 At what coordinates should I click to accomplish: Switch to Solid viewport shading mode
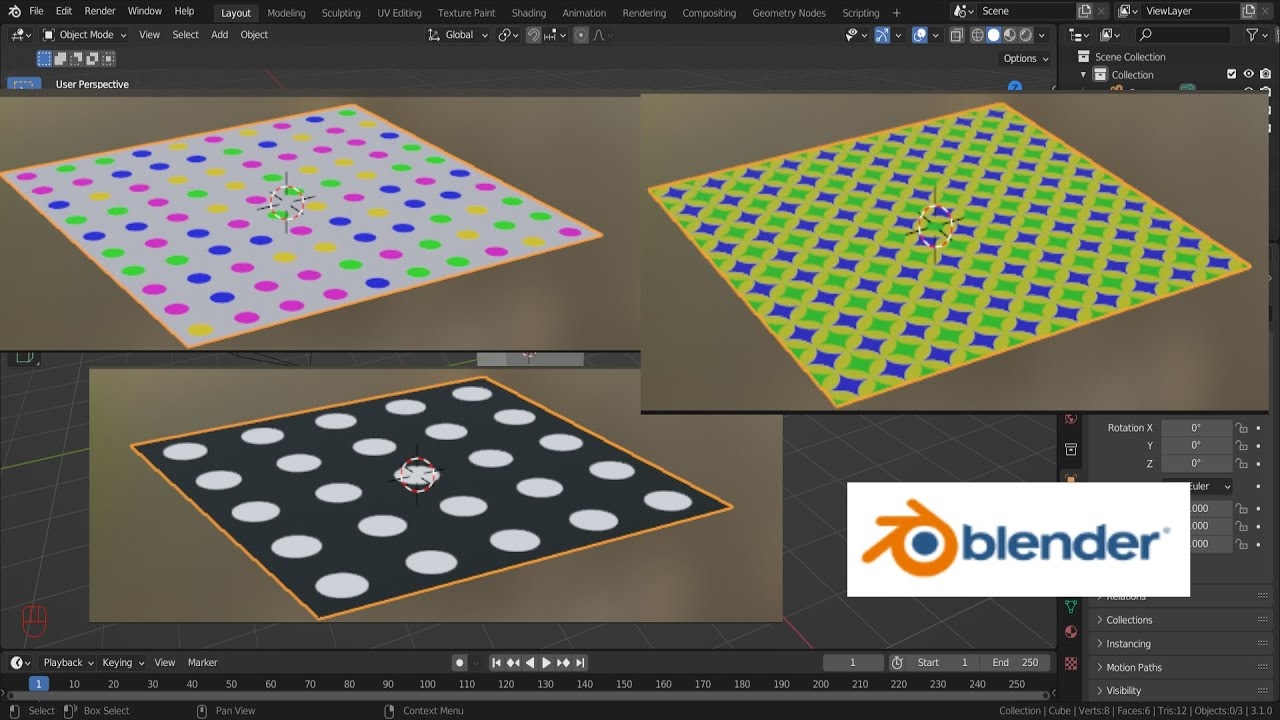993,34
